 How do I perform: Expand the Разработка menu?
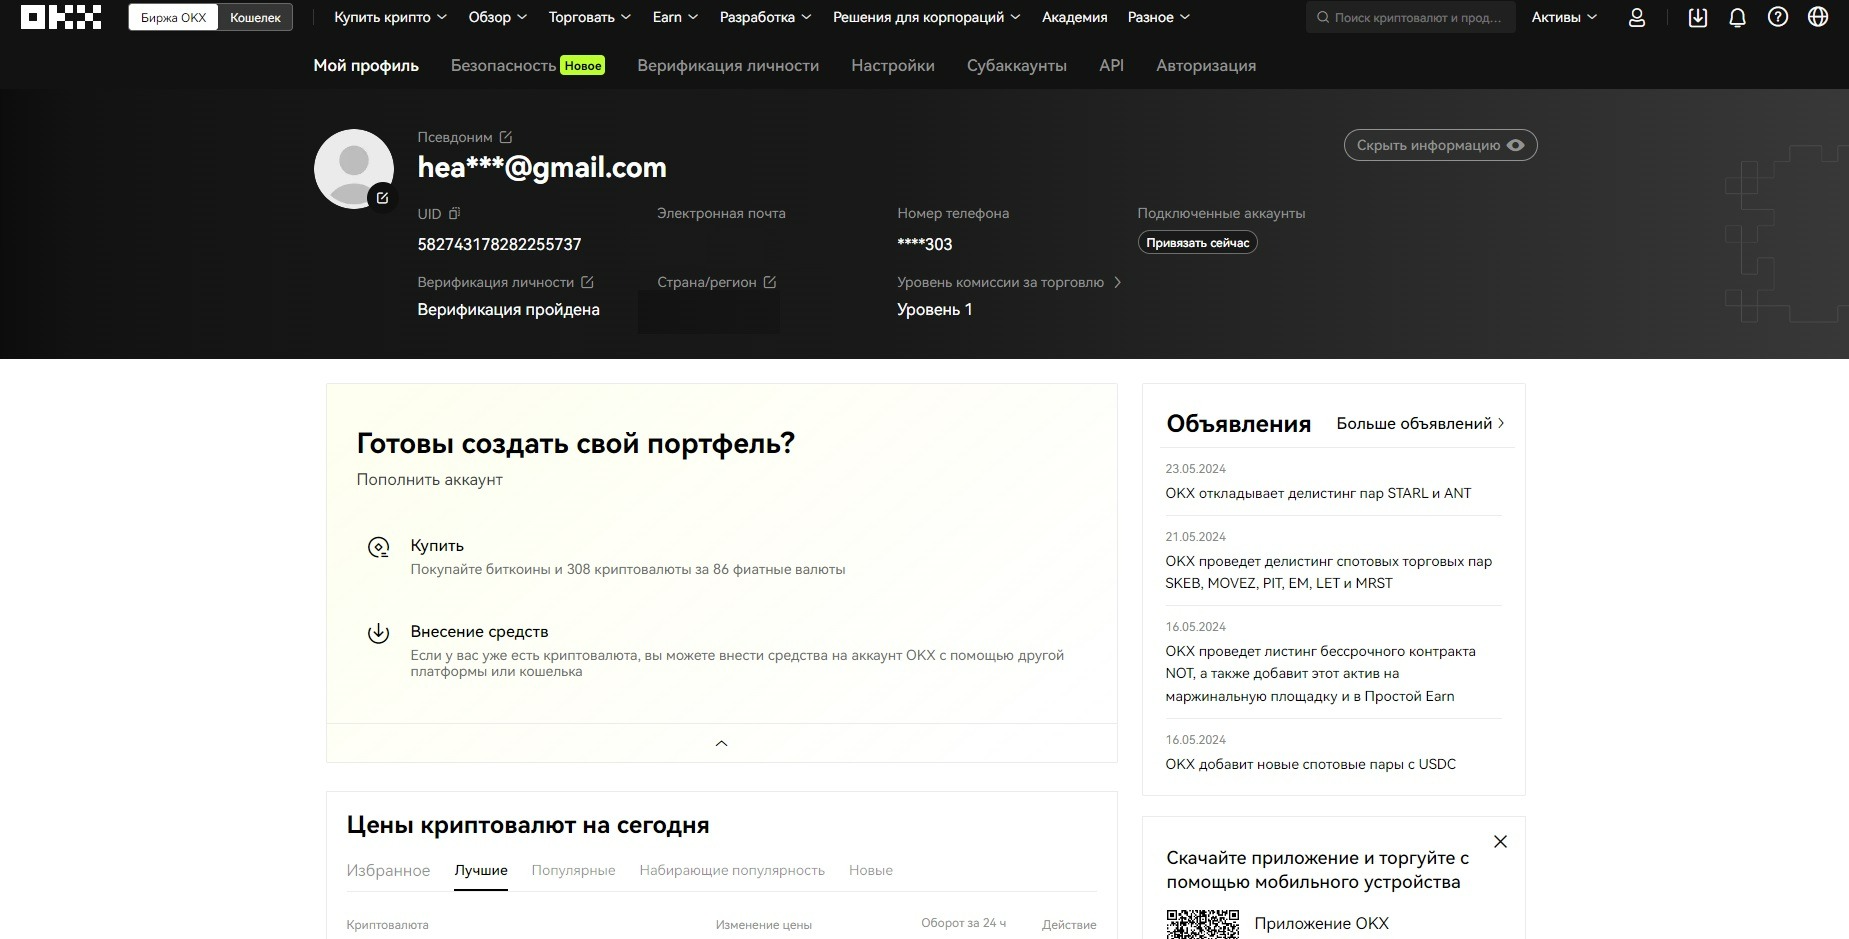pos(766,17)
